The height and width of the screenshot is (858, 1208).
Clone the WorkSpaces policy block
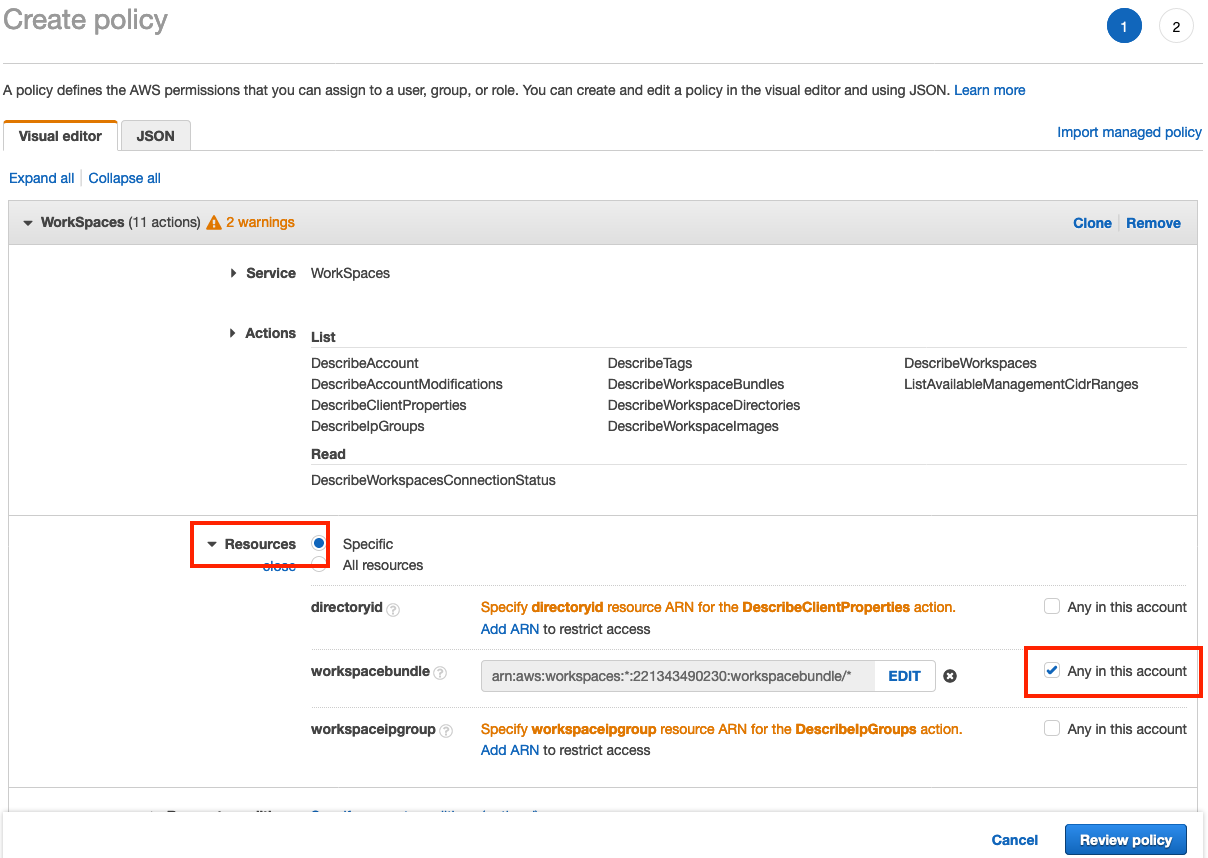pyautogui.click(x=1092, y=223)
